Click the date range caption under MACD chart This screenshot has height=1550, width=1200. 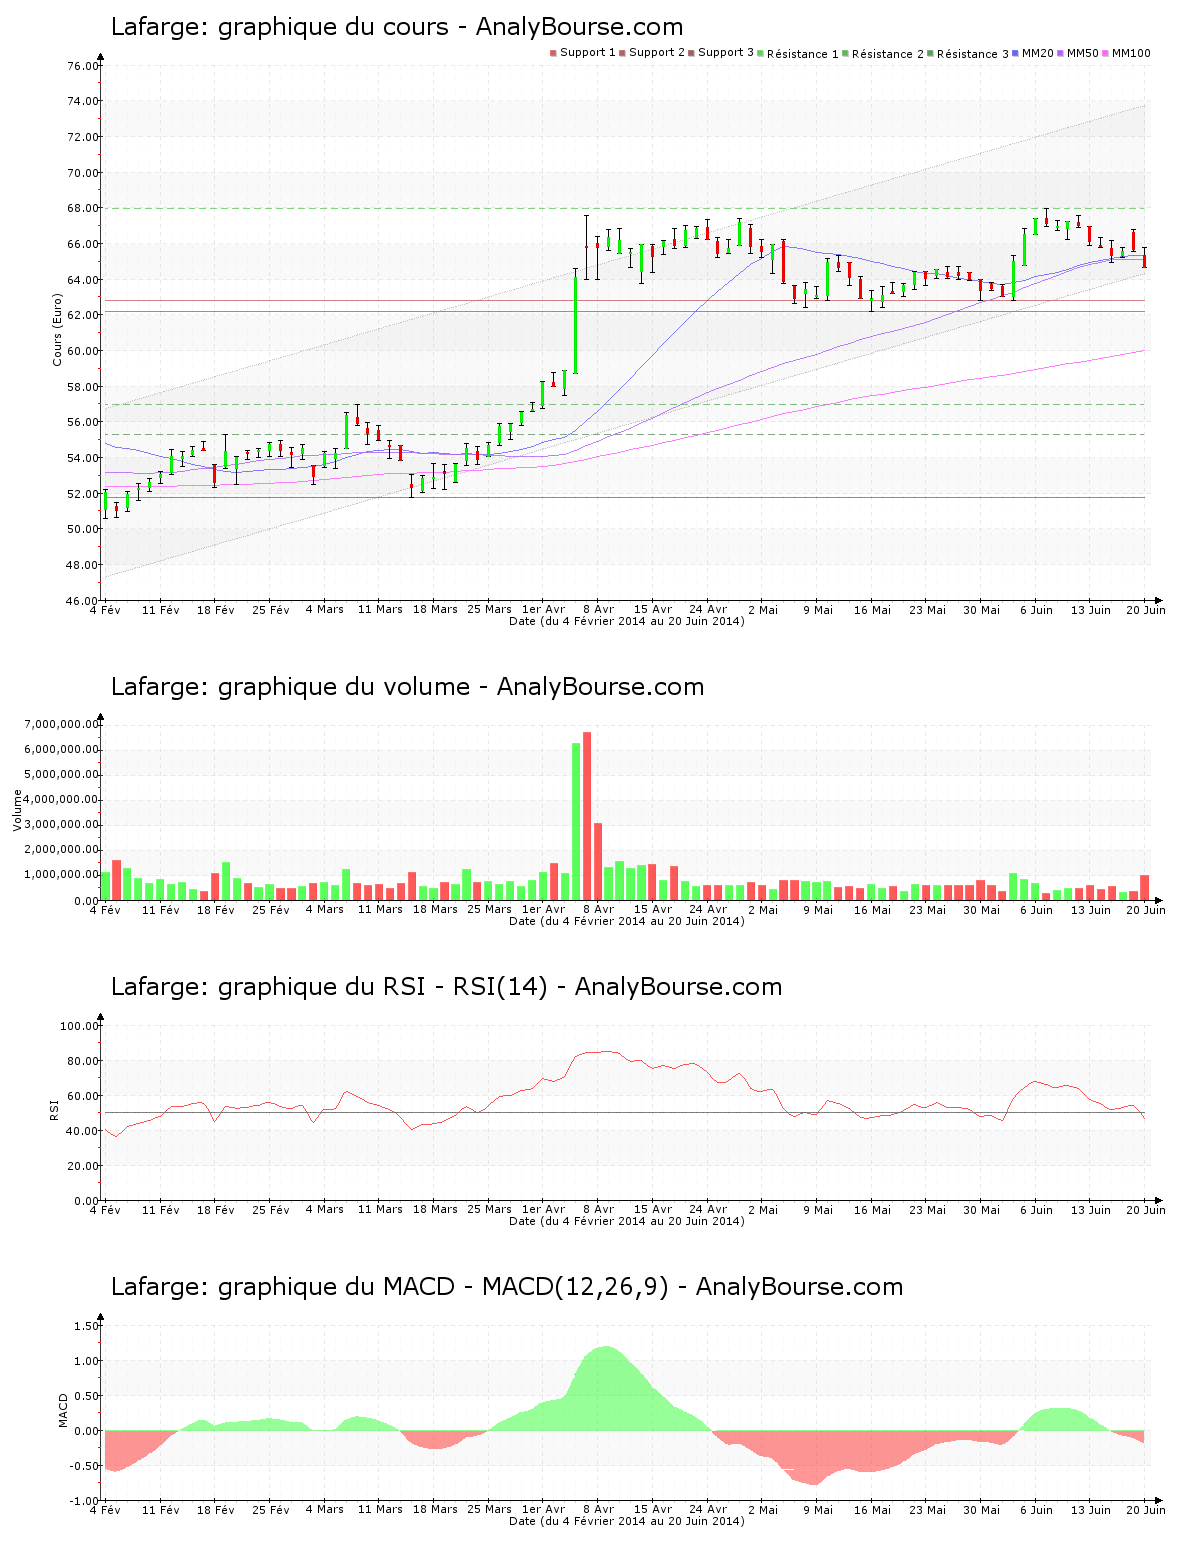point(626,1521)
